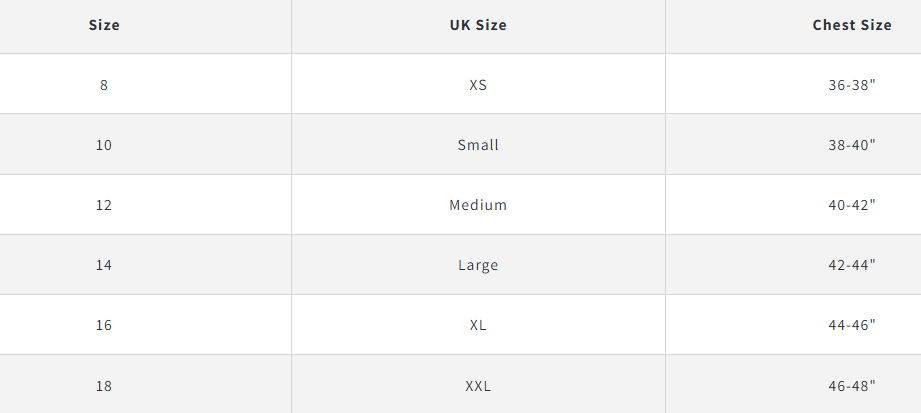
Task: Click the Chest Size column header
Action: click(x=851, y=25)
